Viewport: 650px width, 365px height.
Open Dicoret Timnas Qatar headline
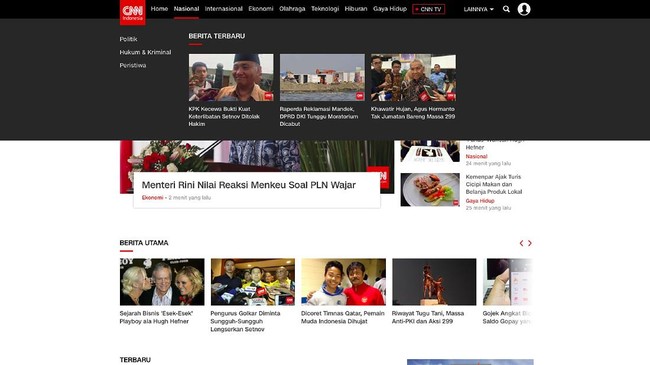(343, 317)
